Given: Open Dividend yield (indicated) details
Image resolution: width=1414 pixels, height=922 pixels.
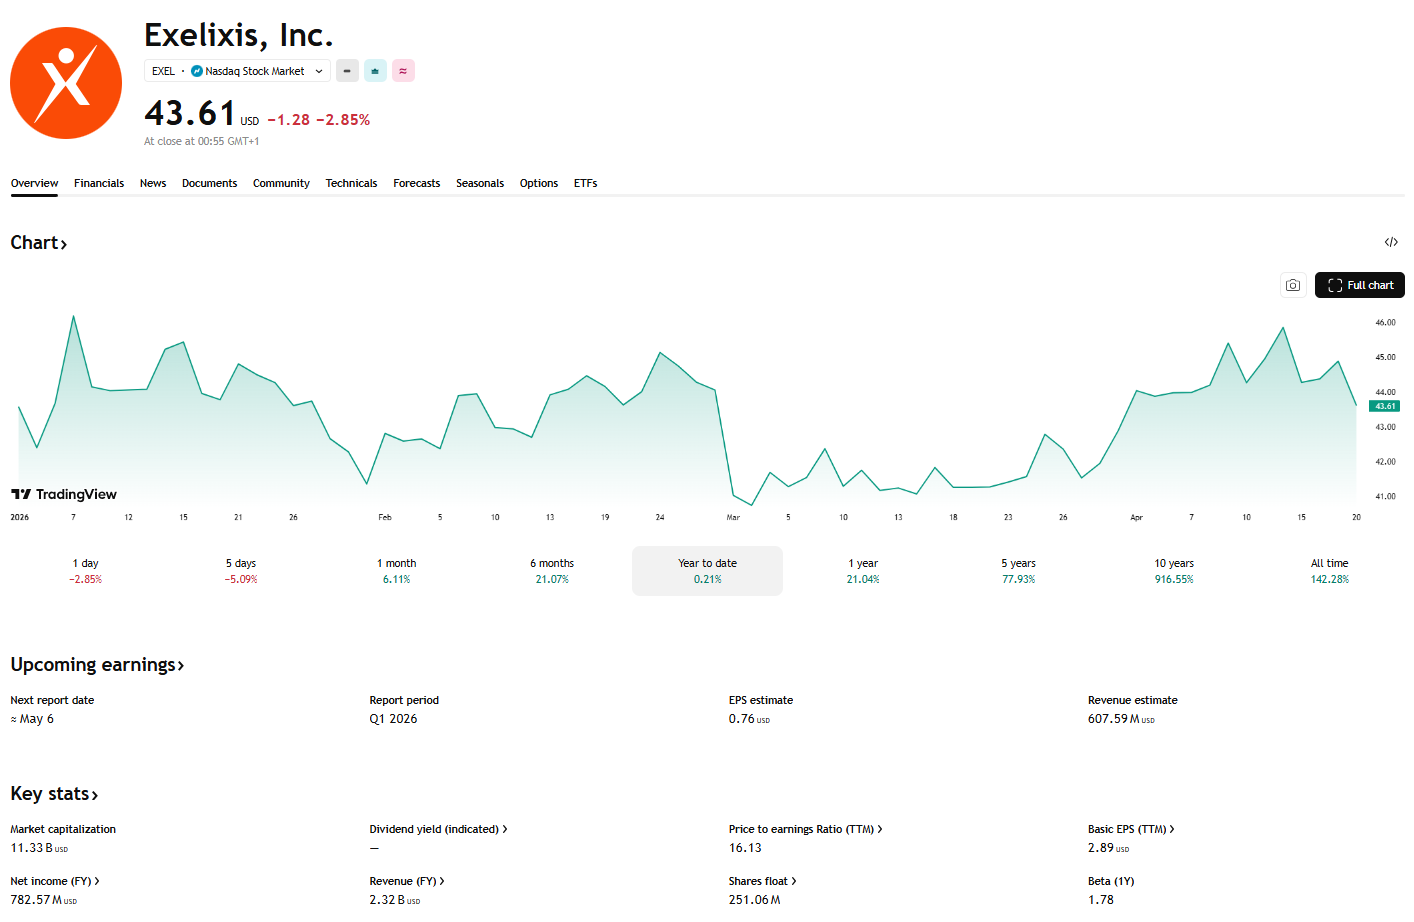Looking at the screenshot, I should tap(438, 829).
